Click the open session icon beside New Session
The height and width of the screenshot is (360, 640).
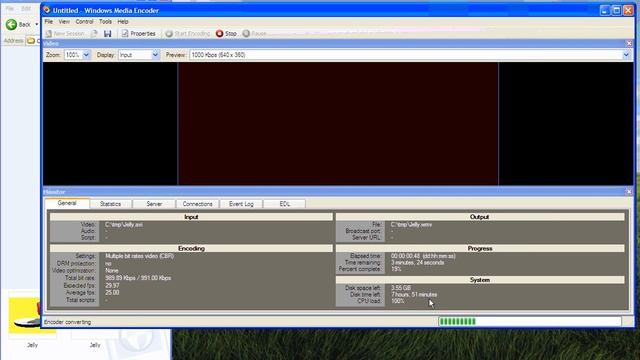pyautogui.click(x=94, y=33)
